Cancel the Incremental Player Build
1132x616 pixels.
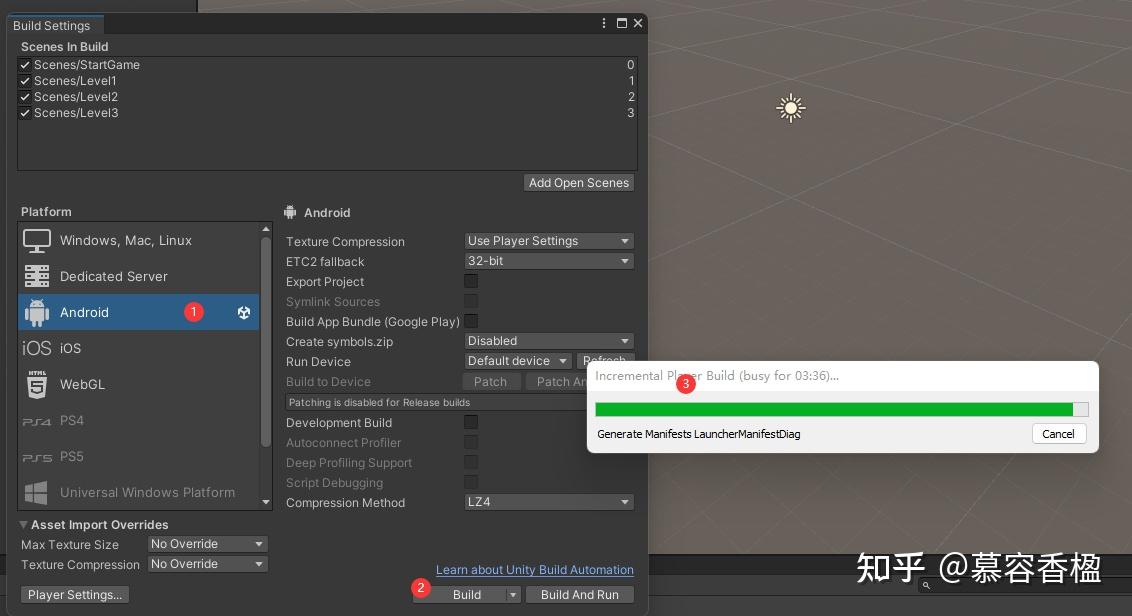1058,434
